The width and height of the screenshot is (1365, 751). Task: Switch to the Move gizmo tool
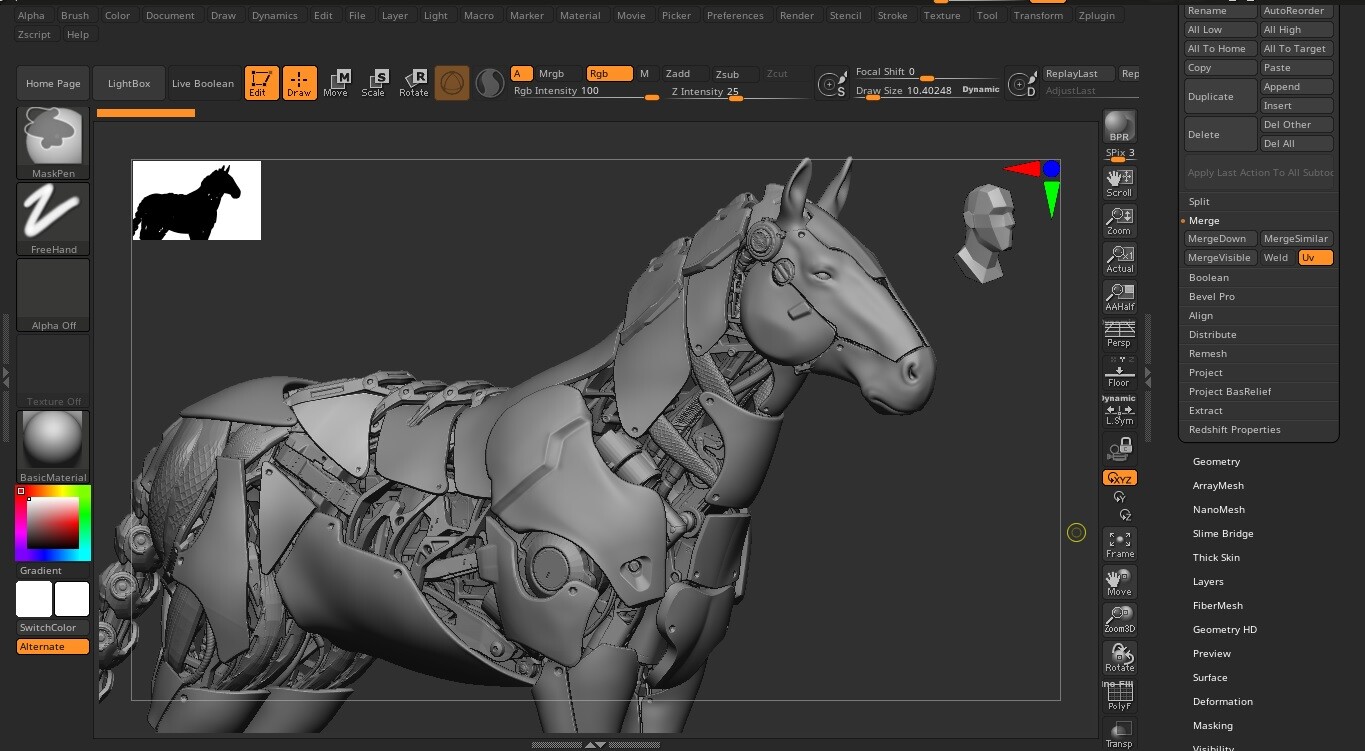(x=336, y=83)
